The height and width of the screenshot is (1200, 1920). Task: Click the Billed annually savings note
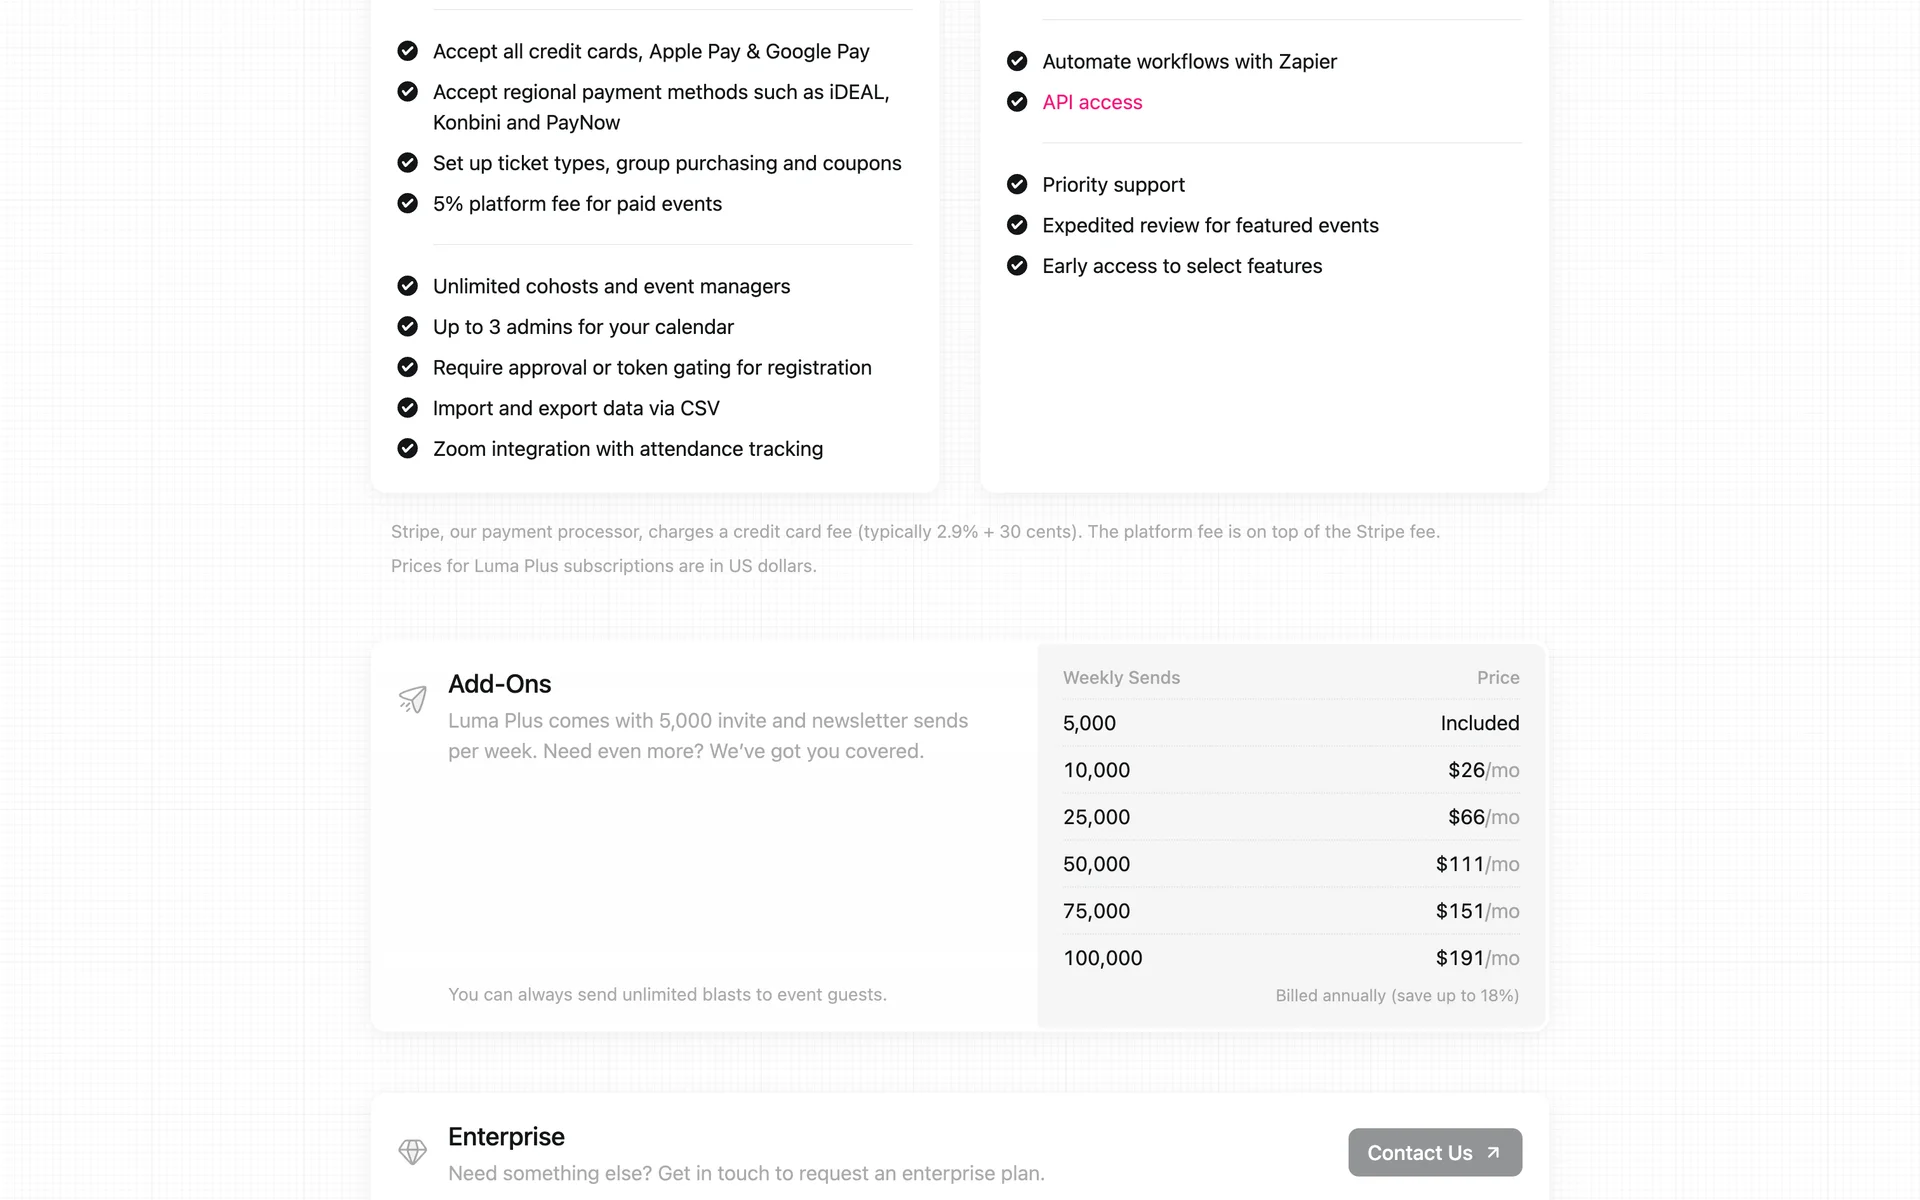(1396, 996)
